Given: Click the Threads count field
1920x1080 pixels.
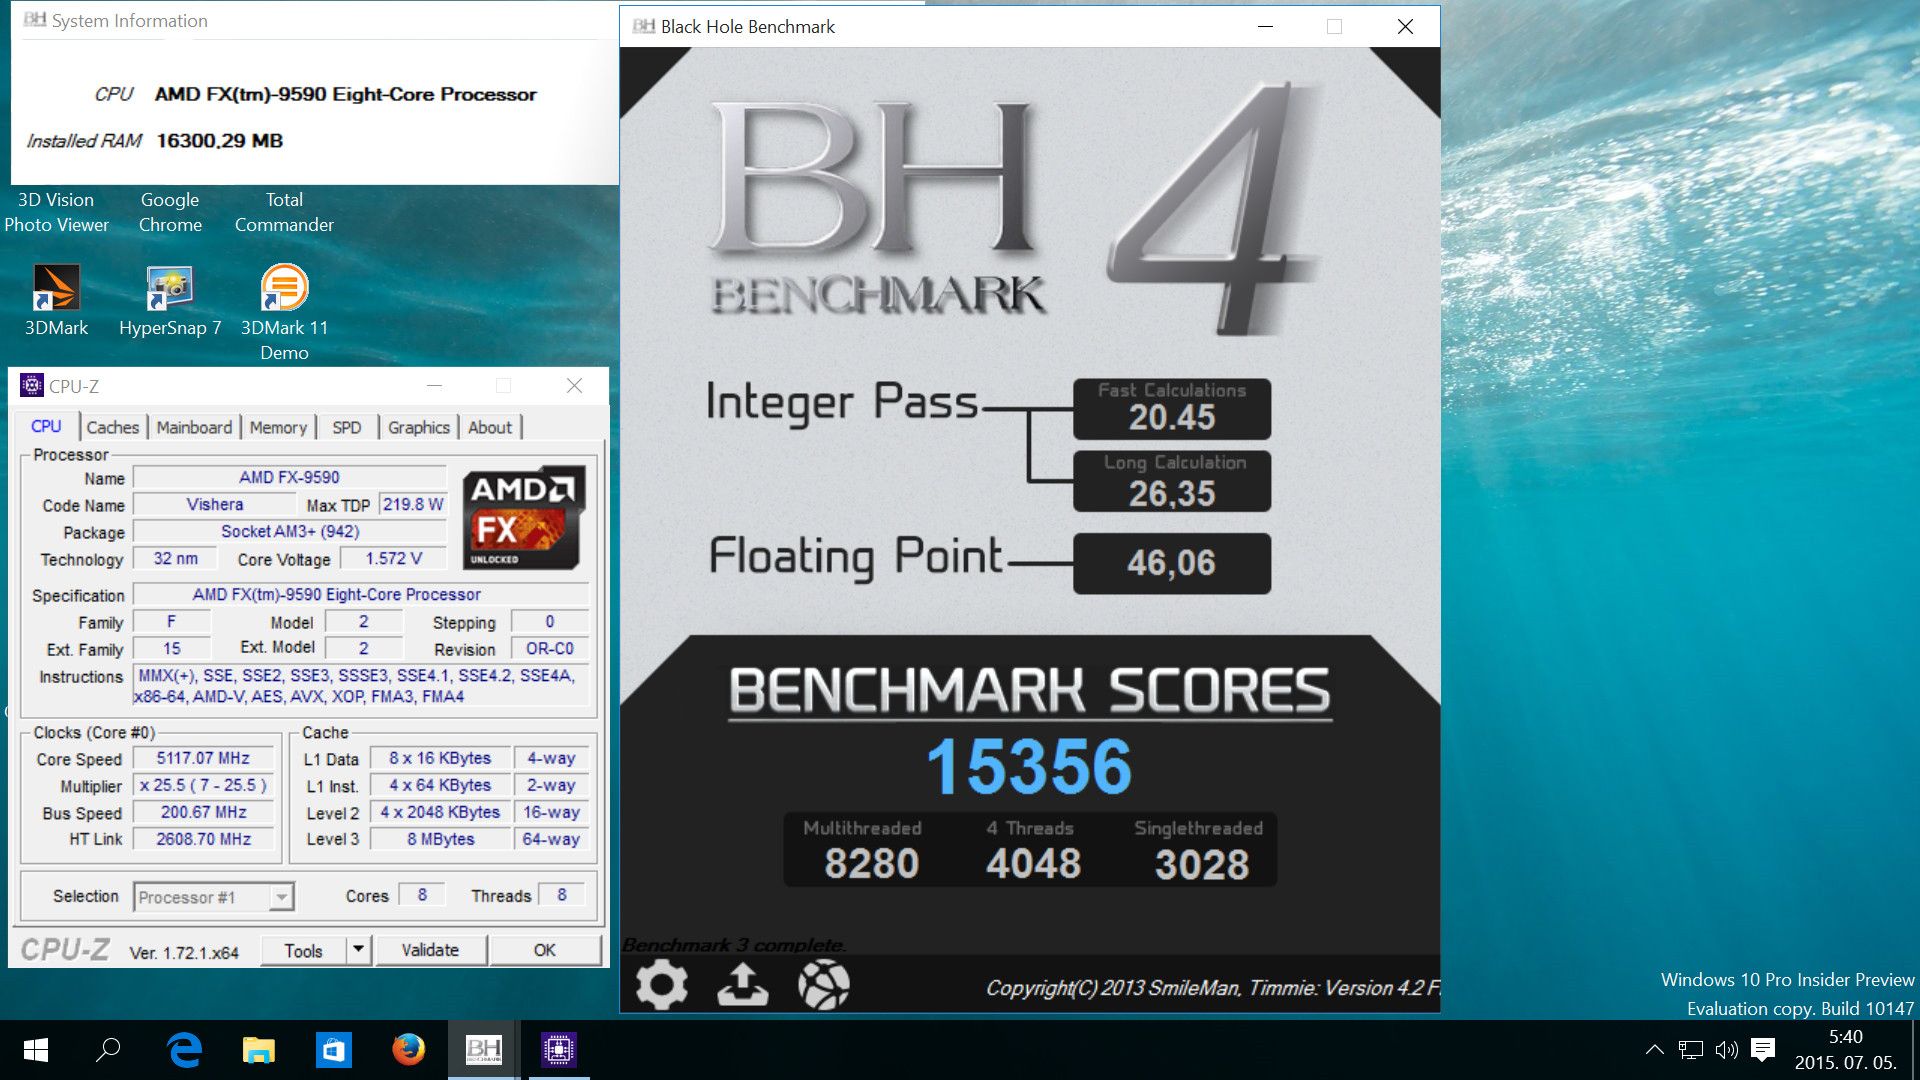Looking at the screenshot, I should 562,895.
